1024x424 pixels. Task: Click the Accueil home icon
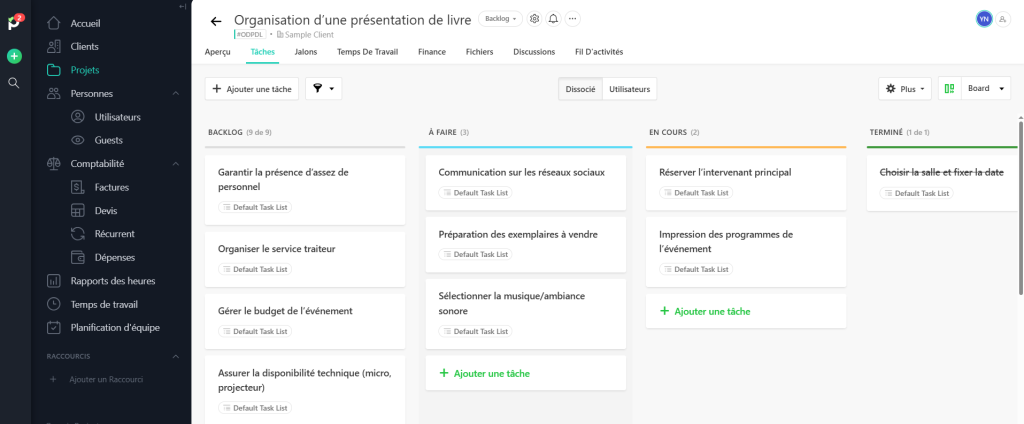tap(54, 24)
